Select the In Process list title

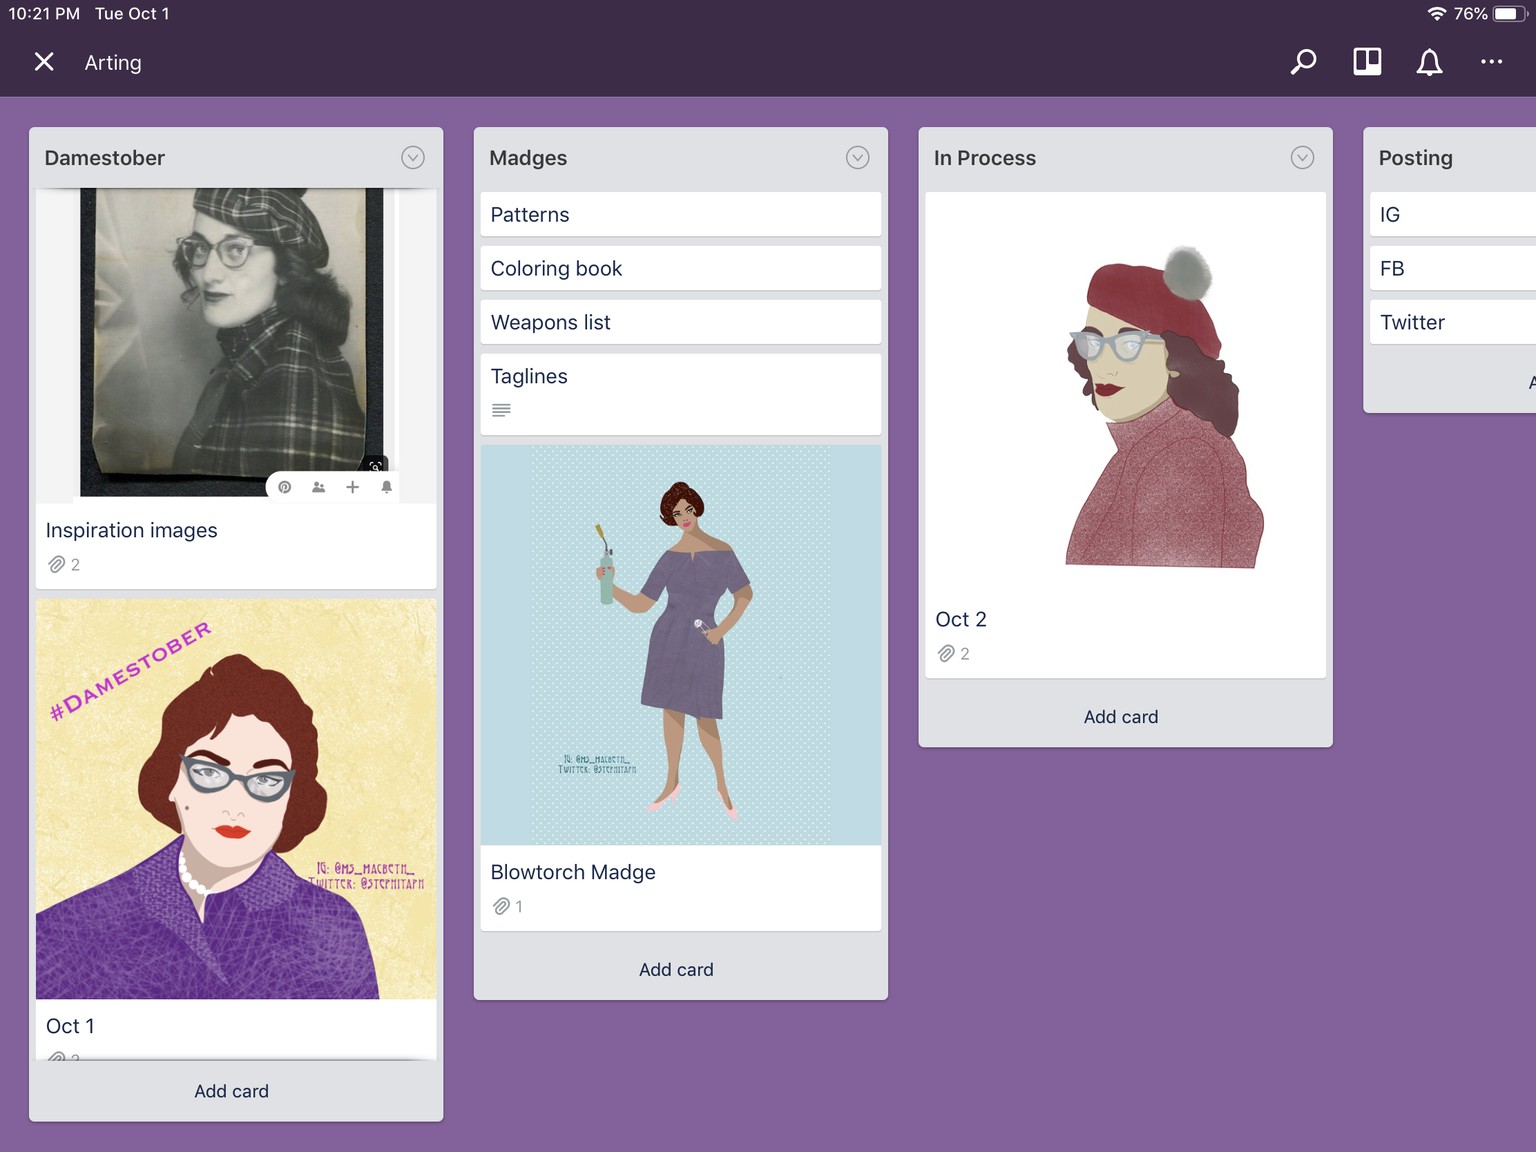click(x=985, y=158)
